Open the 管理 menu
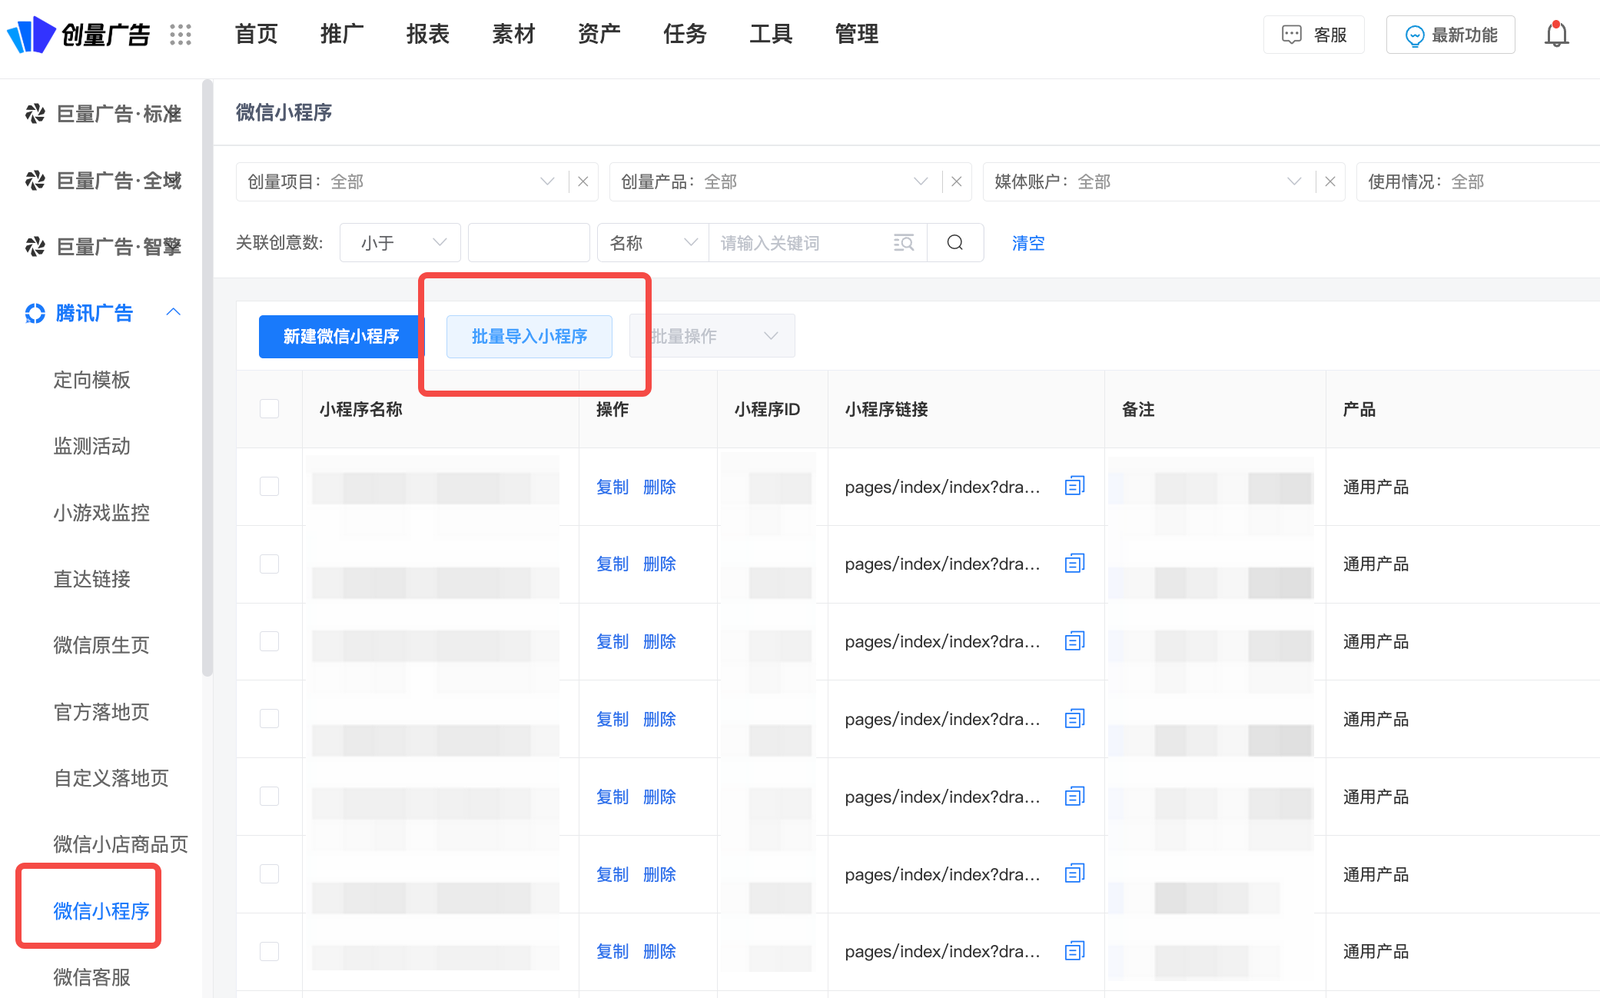Image resolution: width=1600 pixels, height=998 pixels. [x=857, y=35]
